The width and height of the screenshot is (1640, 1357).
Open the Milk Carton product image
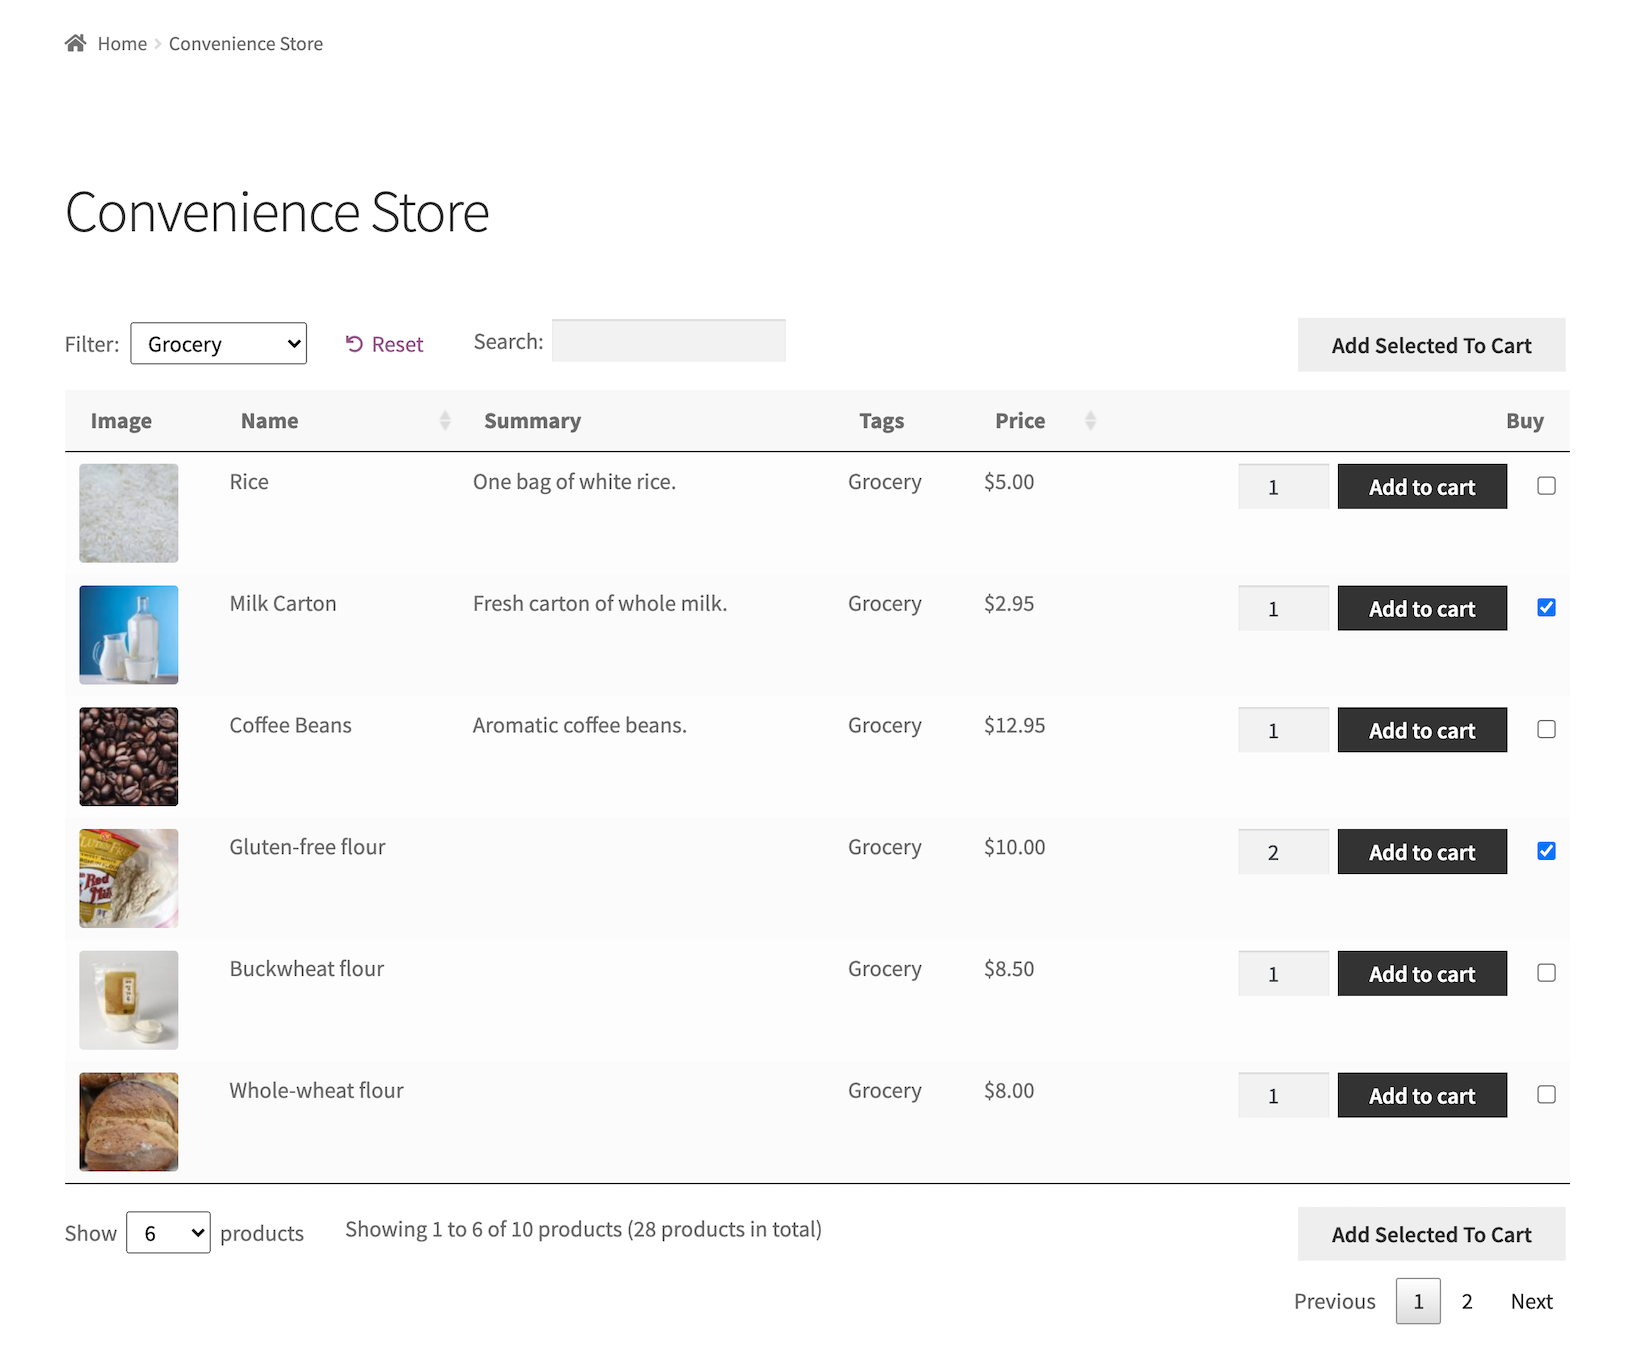coord(129,635)
